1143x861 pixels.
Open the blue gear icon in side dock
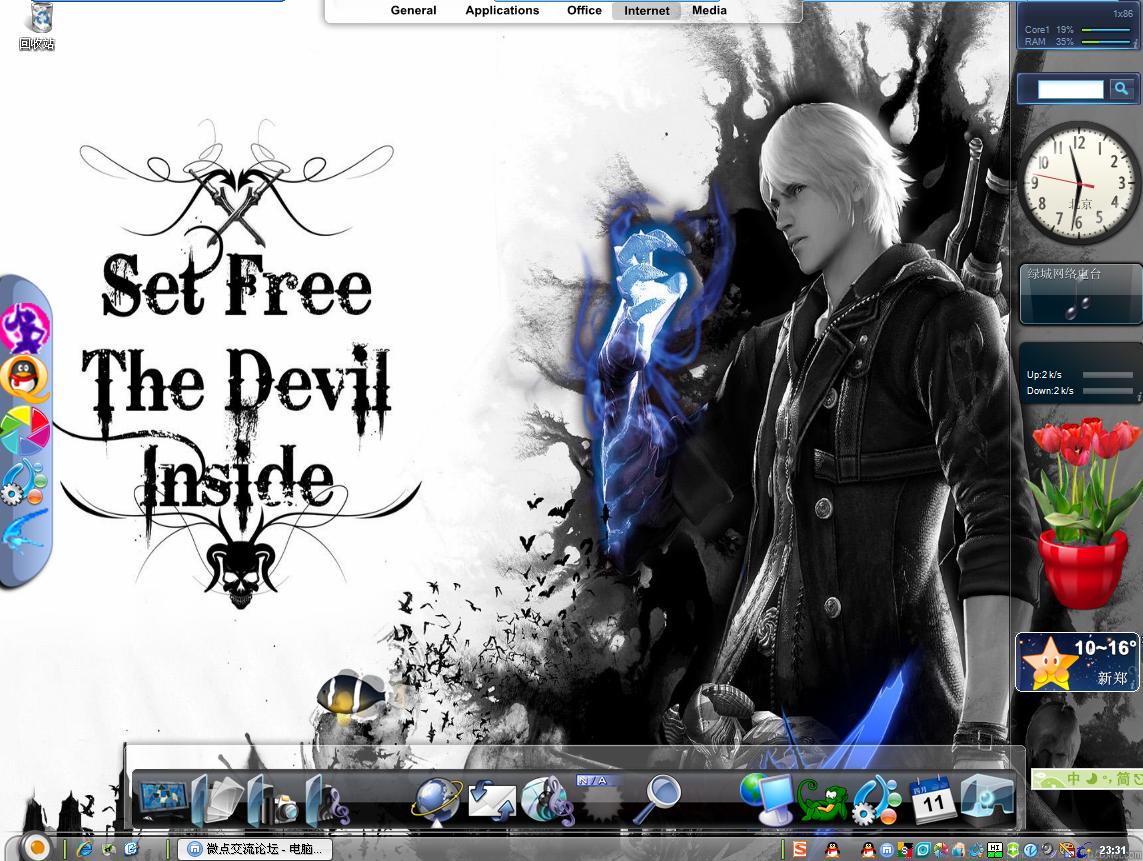25,482
